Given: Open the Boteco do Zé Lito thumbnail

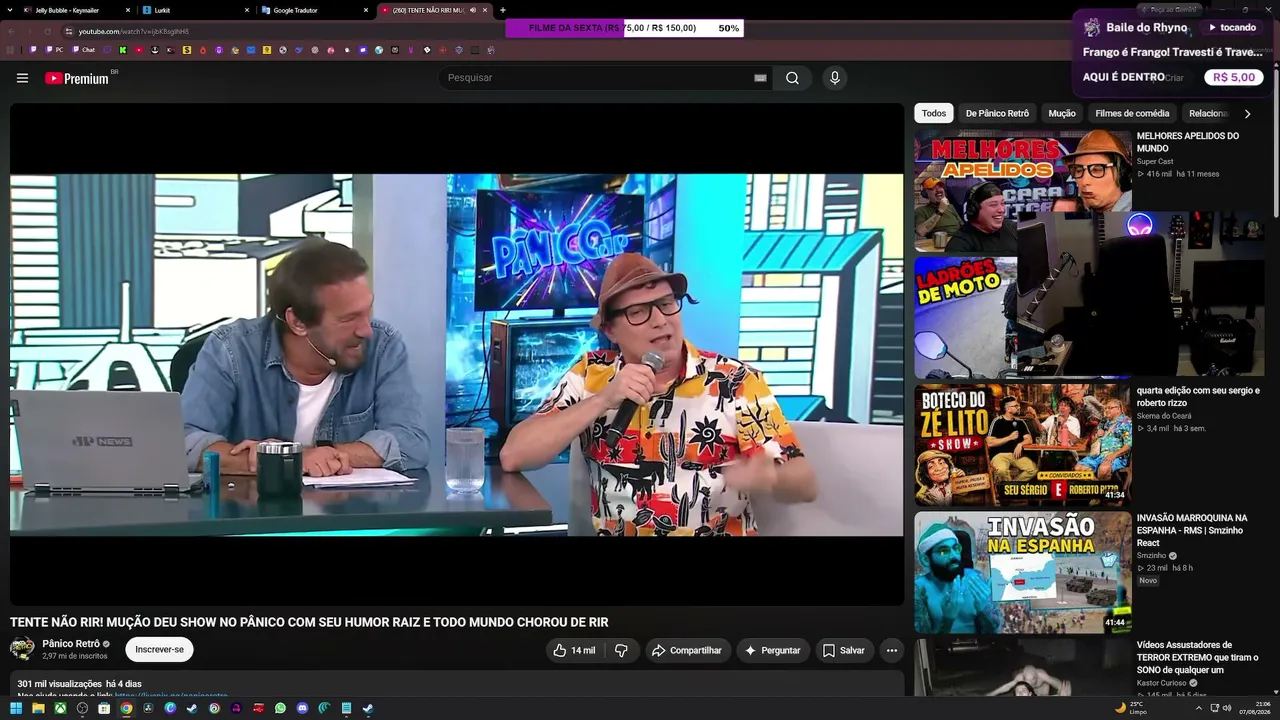Looking at the screenshot, I should point(1023,444).
